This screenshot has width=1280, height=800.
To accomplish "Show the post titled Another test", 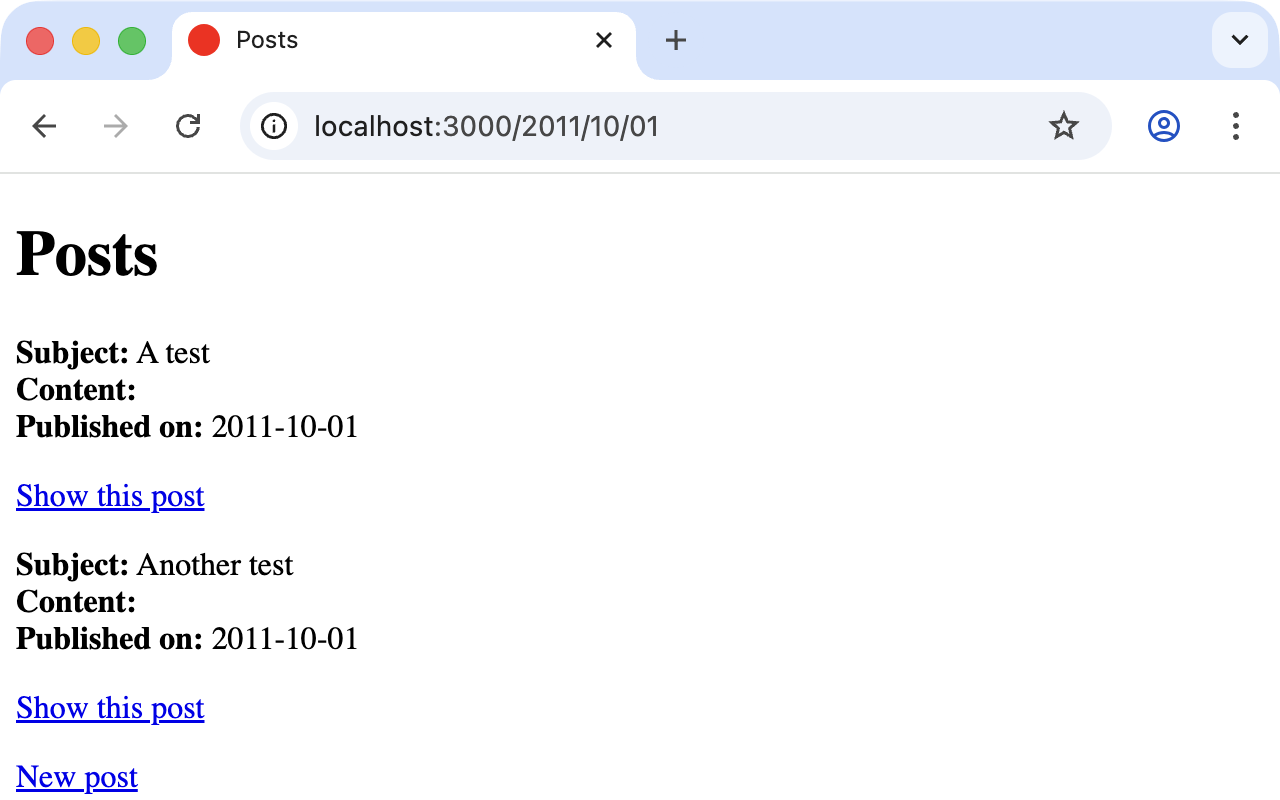I will [x=110, y=708].
